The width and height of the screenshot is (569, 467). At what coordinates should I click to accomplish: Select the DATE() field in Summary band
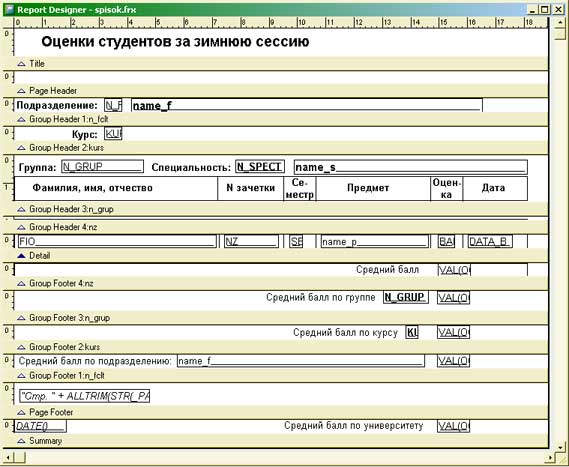[40, 426]
